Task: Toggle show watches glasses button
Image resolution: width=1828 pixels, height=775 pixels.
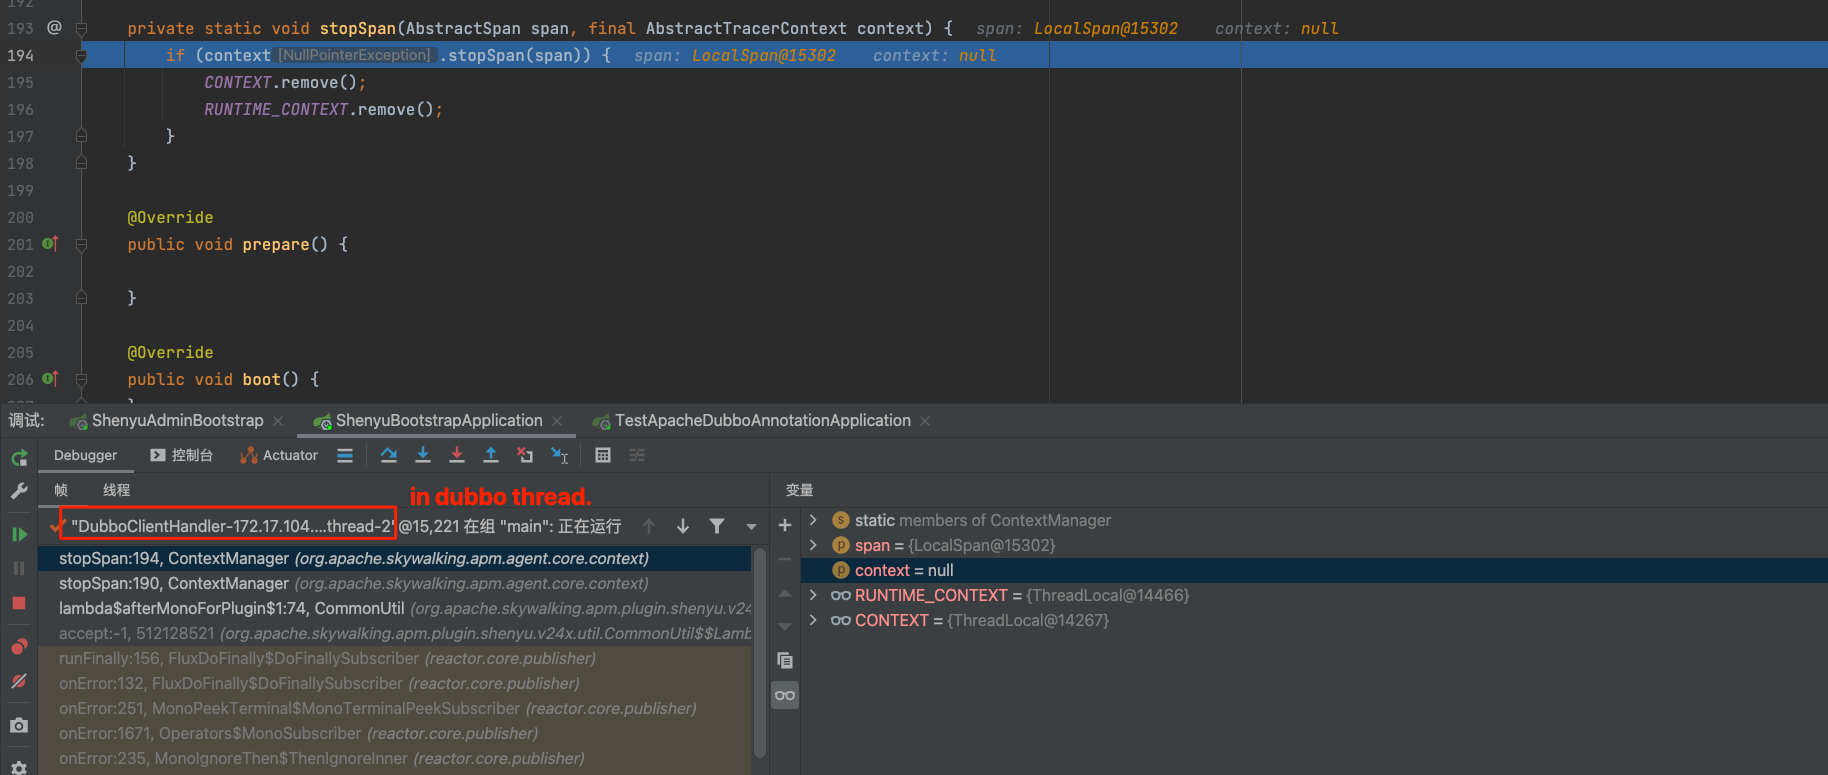Action: tap(785, 695)
